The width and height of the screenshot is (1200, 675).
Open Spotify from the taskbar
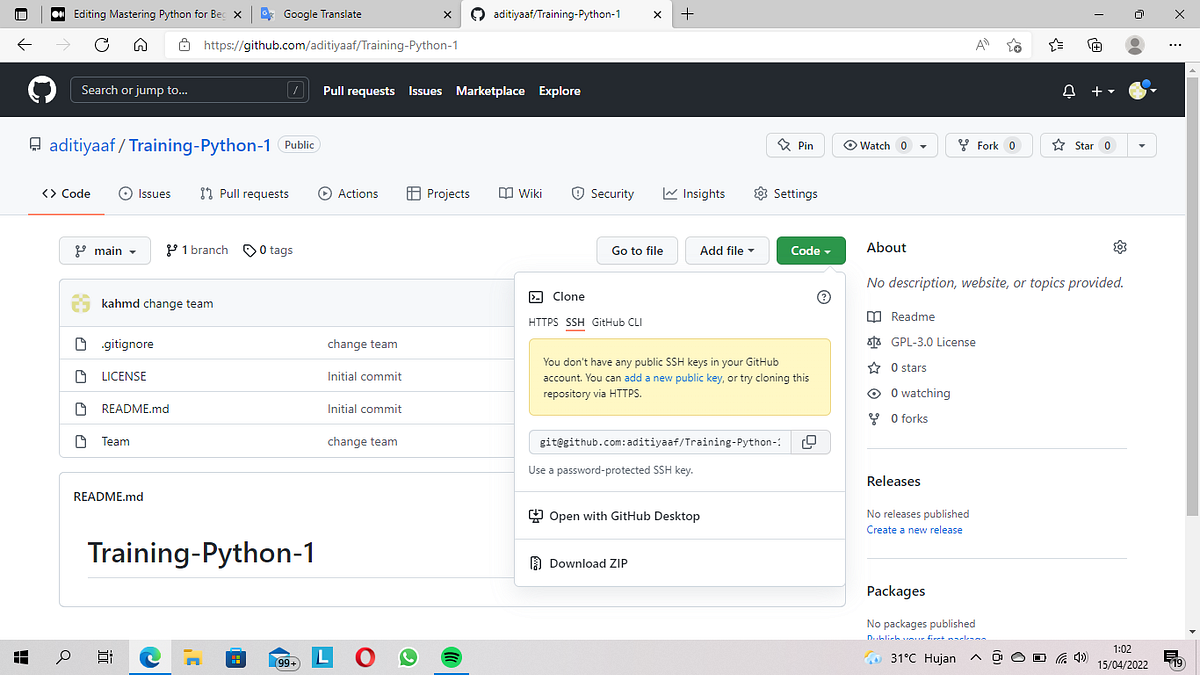coord(451,657)
